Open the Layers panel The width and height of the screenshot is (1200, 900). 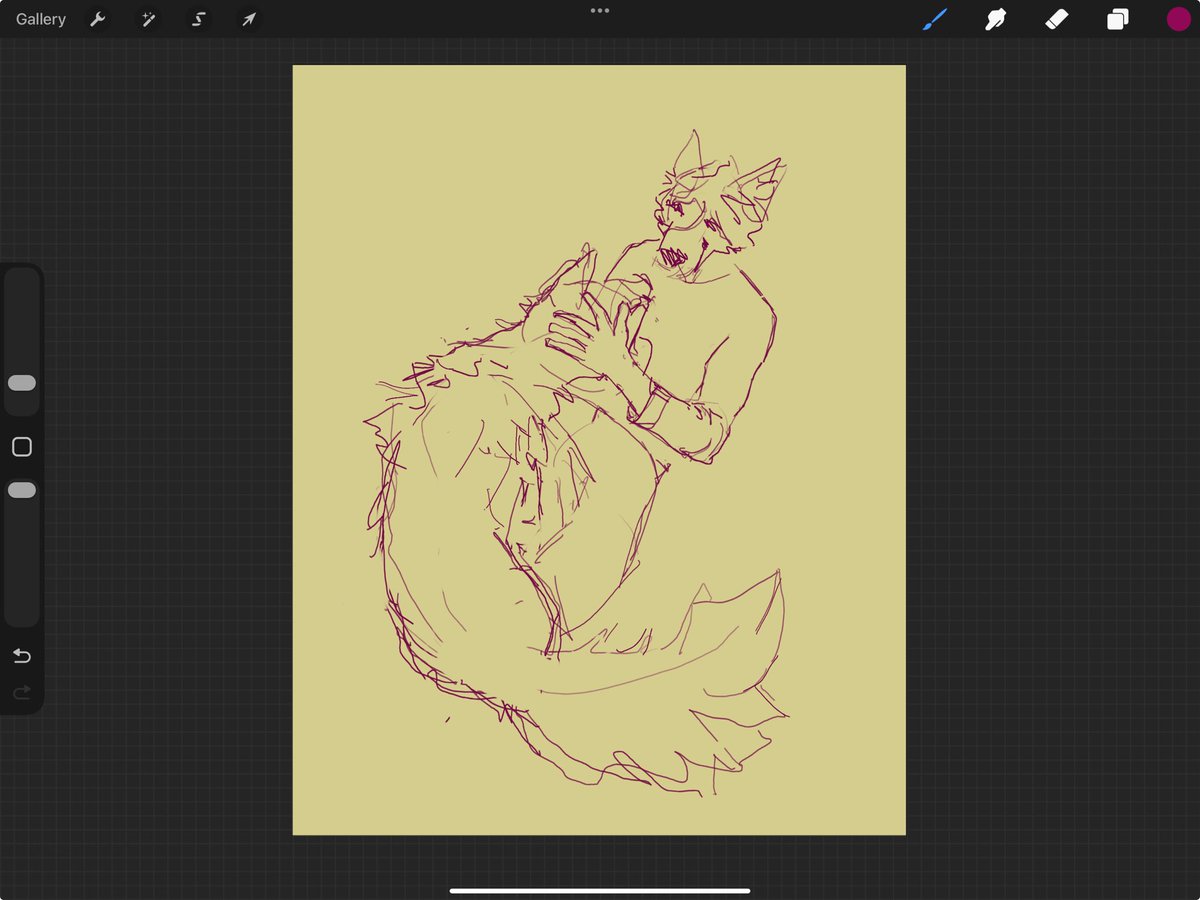click(x=1118, y=19)
